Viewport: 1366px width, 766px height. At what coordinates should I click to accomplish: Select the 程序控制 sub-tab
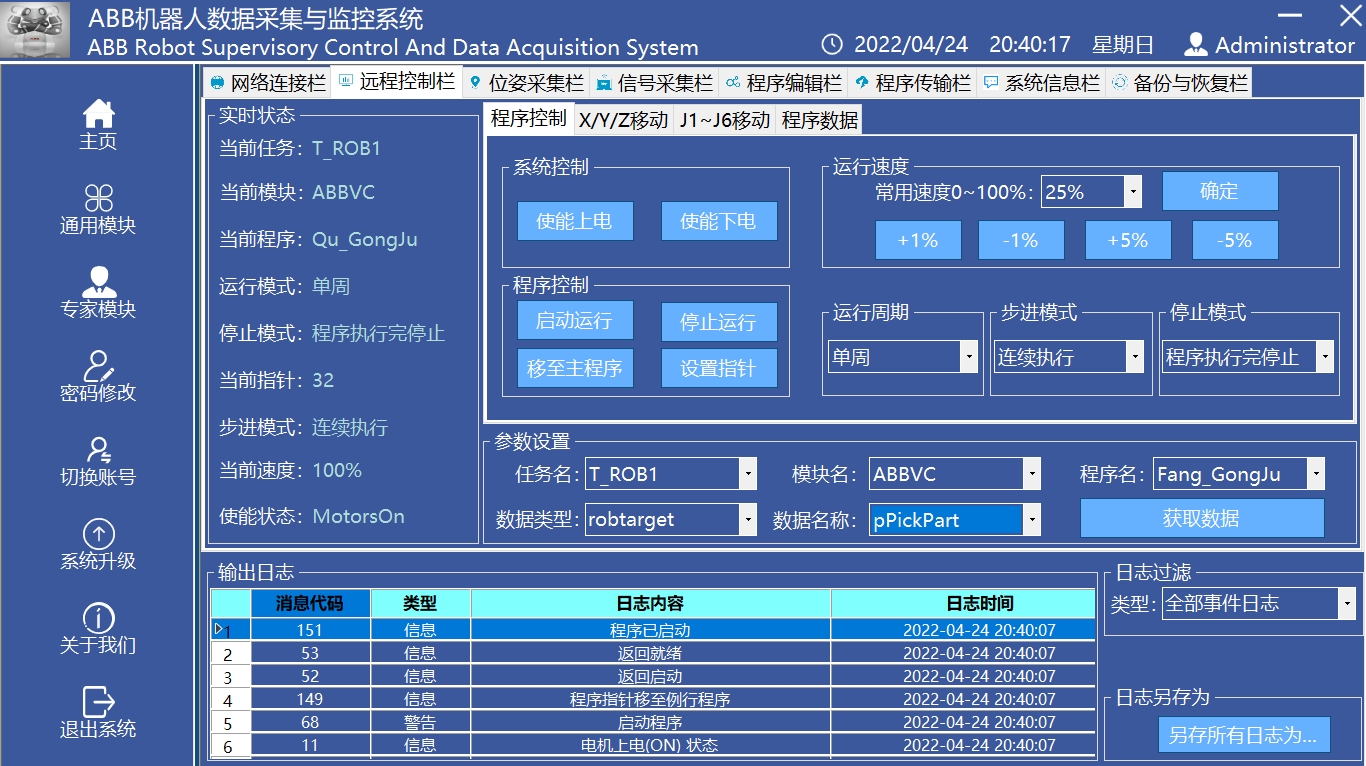529,118
